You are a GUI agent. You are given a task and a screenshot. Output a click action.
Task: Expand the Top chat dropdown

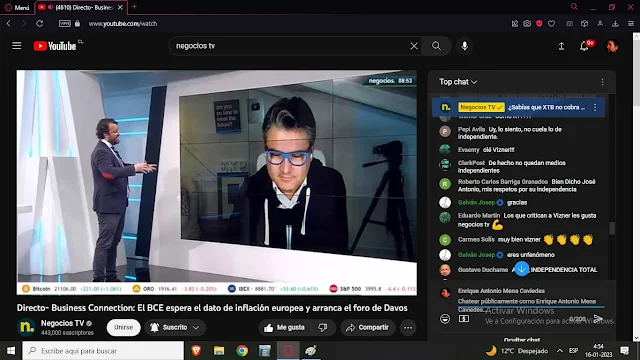[458, 82]
